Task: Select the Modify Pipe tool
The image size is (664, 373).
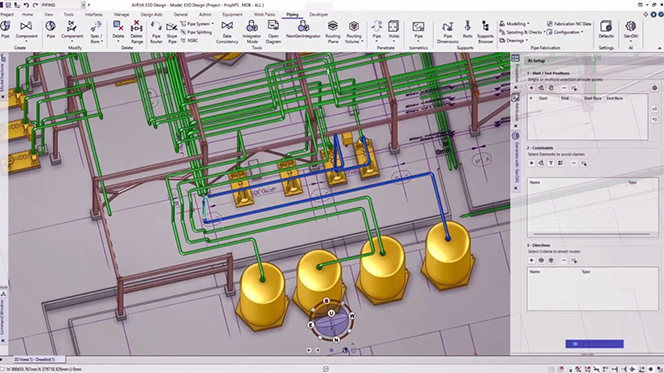Action: (50, 30)
